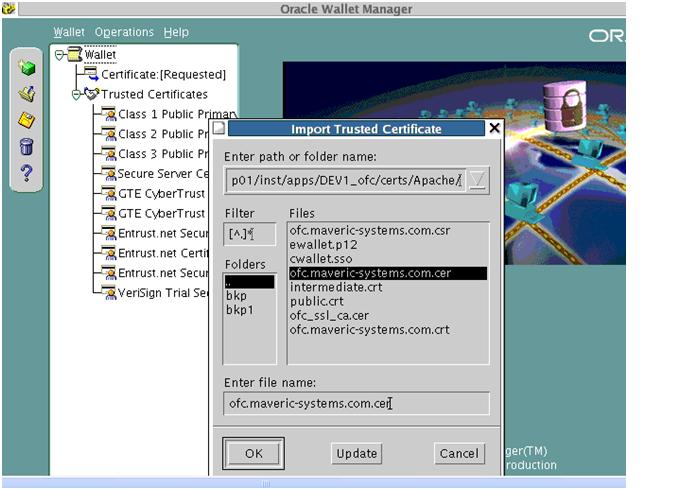
Task: Click the Delete Wallet trash icon
Action: tap(27, 146)
